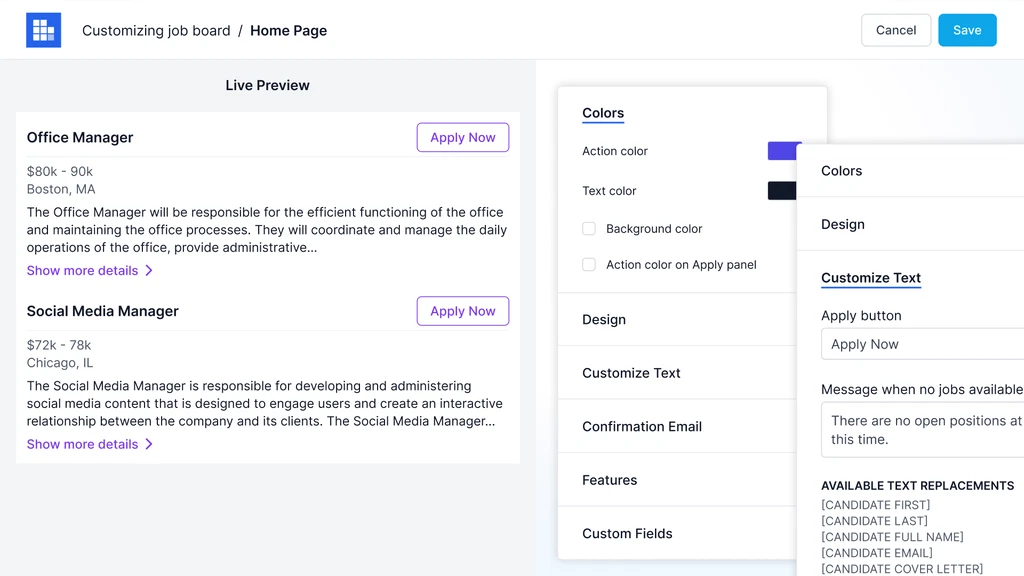
Task: Click the blue grid app logo
Action: [x=43, y=30]
